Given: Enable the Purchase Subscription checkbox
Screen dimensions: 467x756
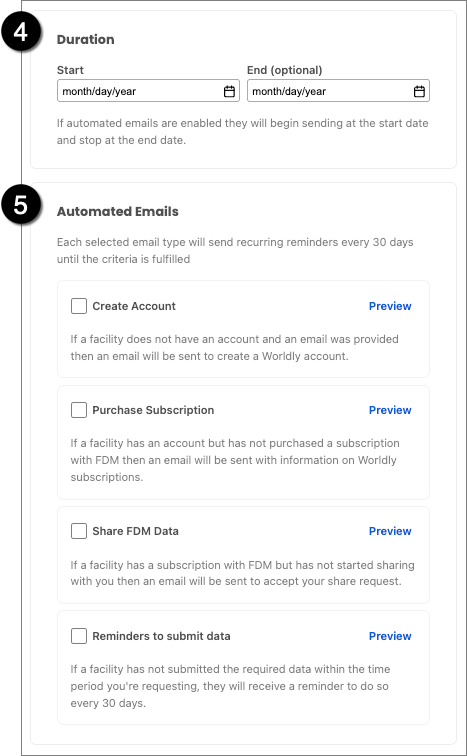Looking at the screenshot, I should tap(79, 410).
